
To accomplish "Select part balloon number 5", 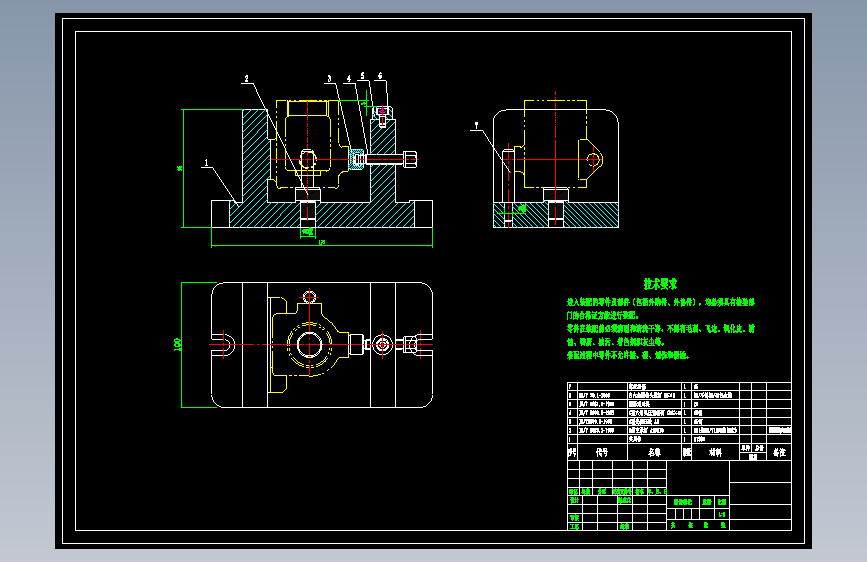I will 363,76.
